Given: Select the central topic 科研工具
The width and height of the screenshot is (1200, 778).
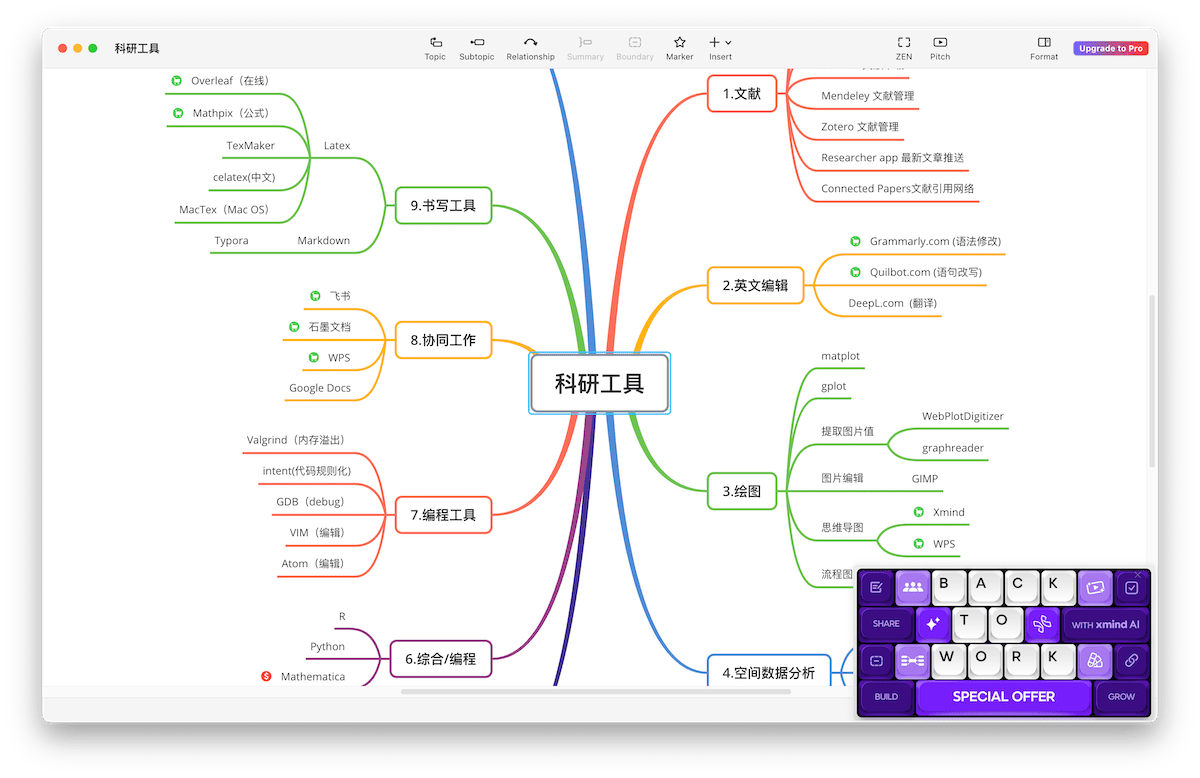Looking at the screenshot, I should click(x=599, y=383).
